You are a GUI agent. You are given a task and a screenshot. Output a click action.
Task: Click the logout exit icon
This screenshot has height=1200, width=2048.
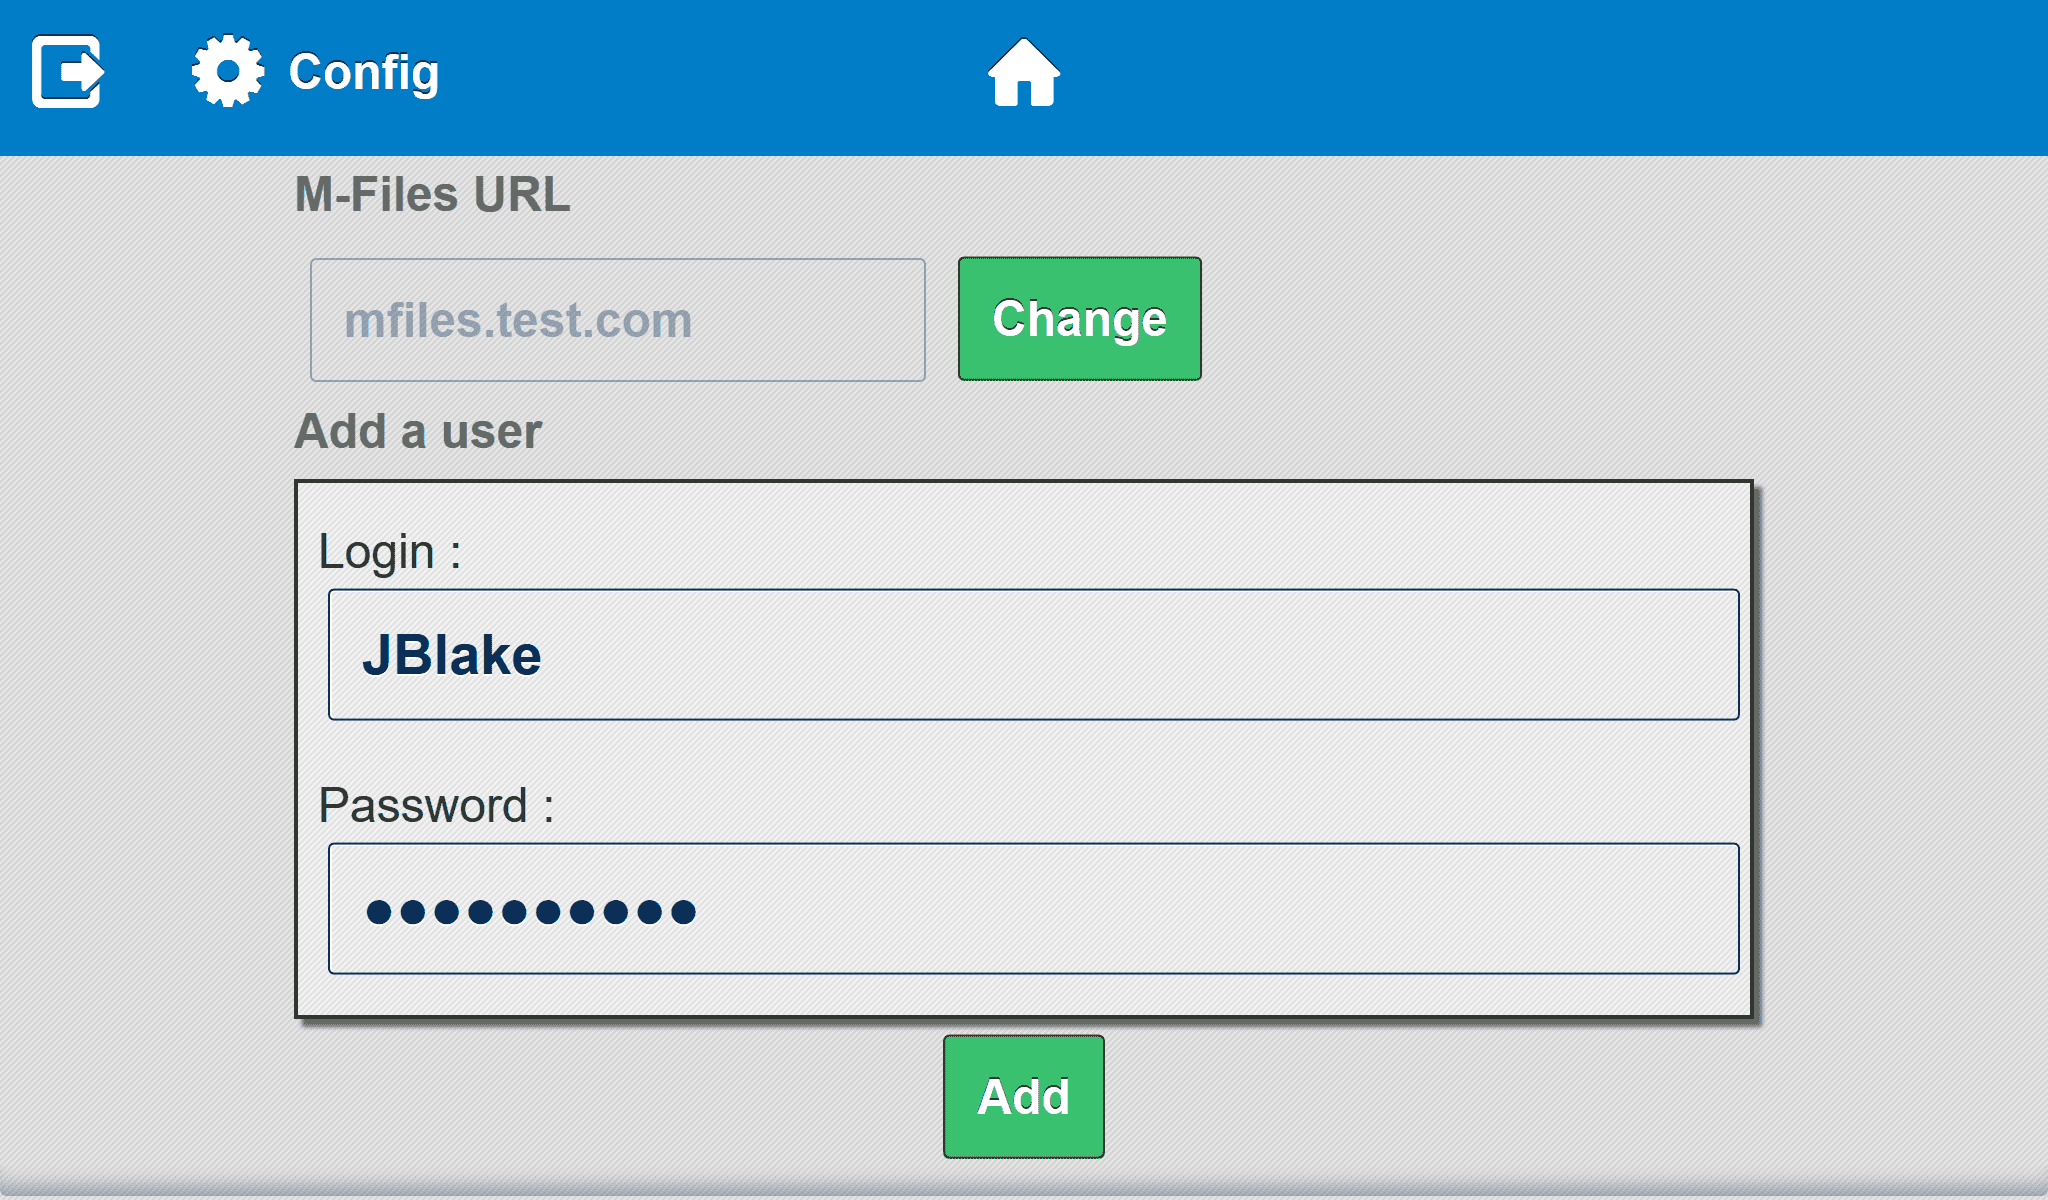click(x=67, y=71)
